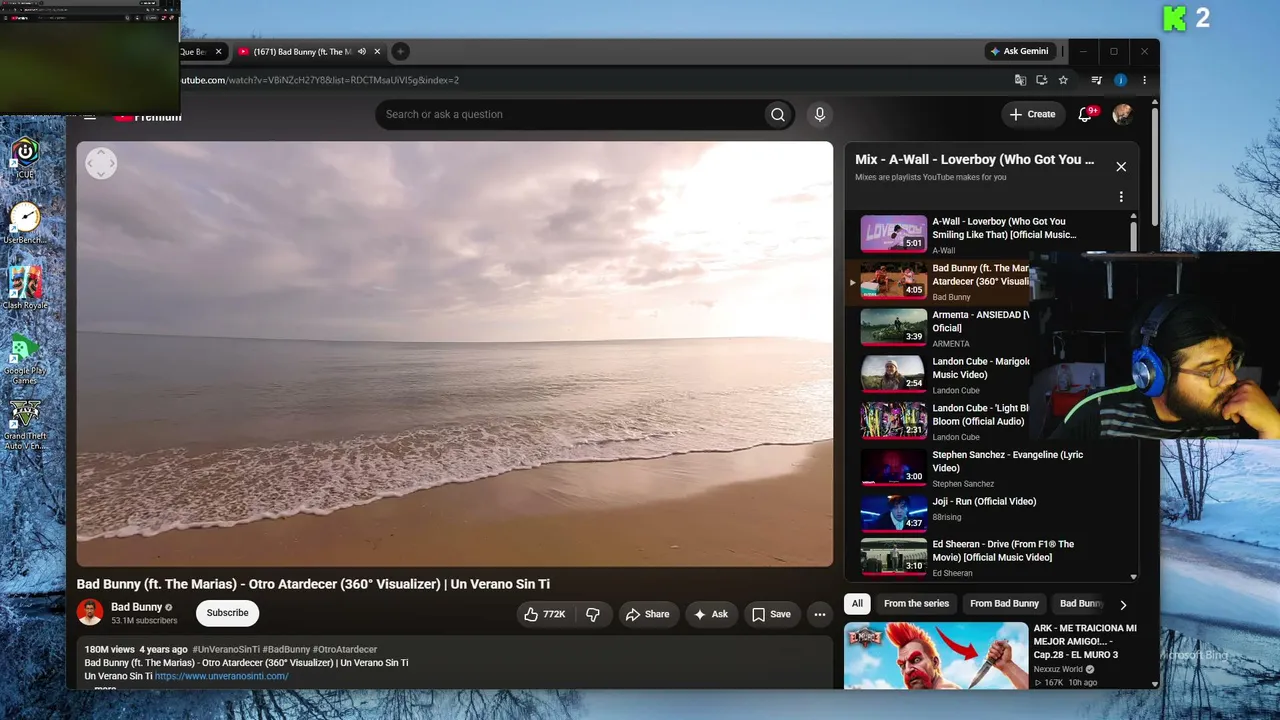Click the Bad Bunny channel name
The image size is (1280, 720).
point(136,607)
